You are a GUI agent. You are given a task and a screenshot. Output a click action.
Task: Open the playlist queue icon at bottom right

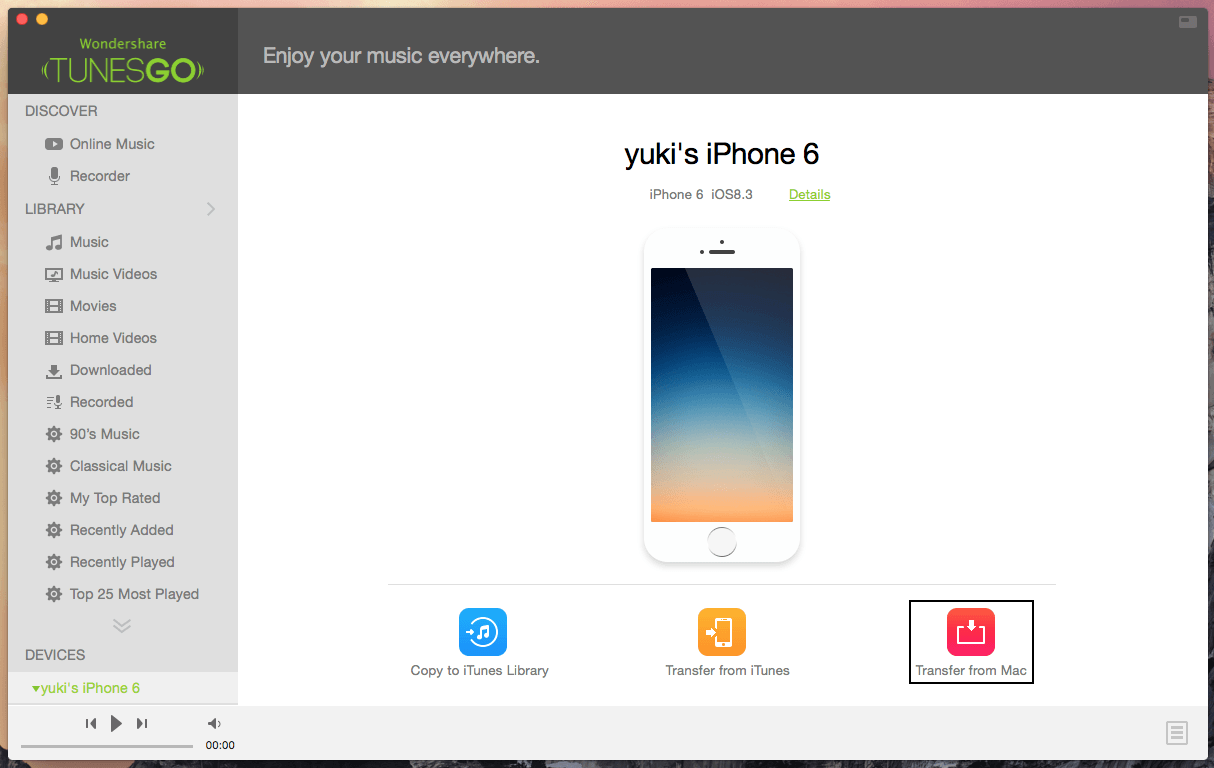tap(1177, 733)
